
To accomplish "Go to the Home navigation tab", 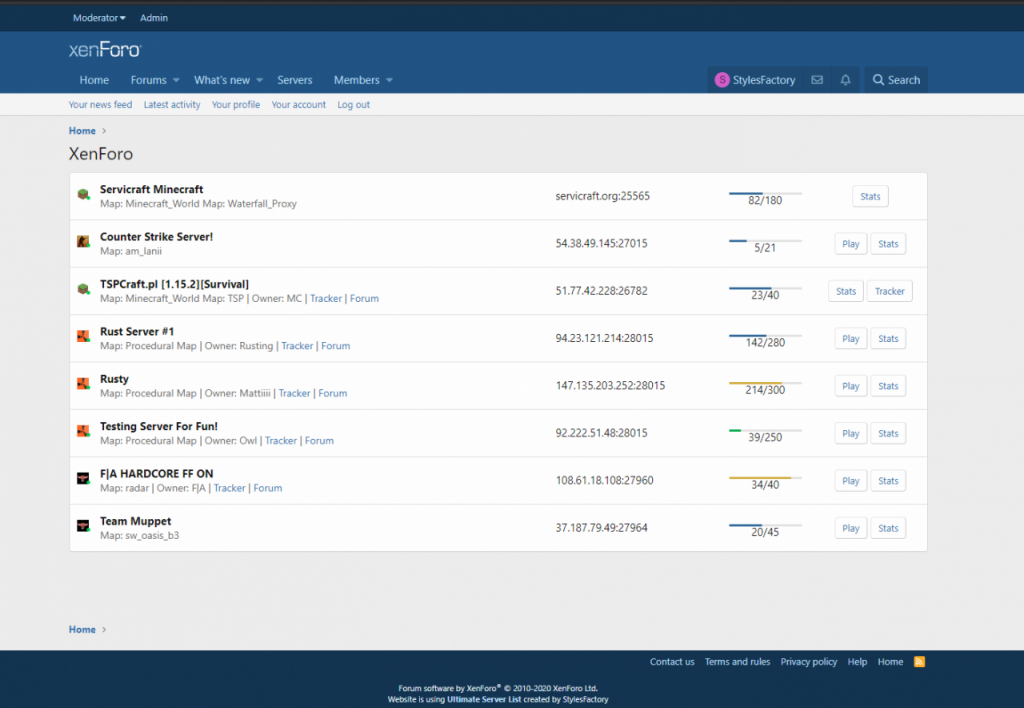I will pyautogui.click(x=94, y=80).
